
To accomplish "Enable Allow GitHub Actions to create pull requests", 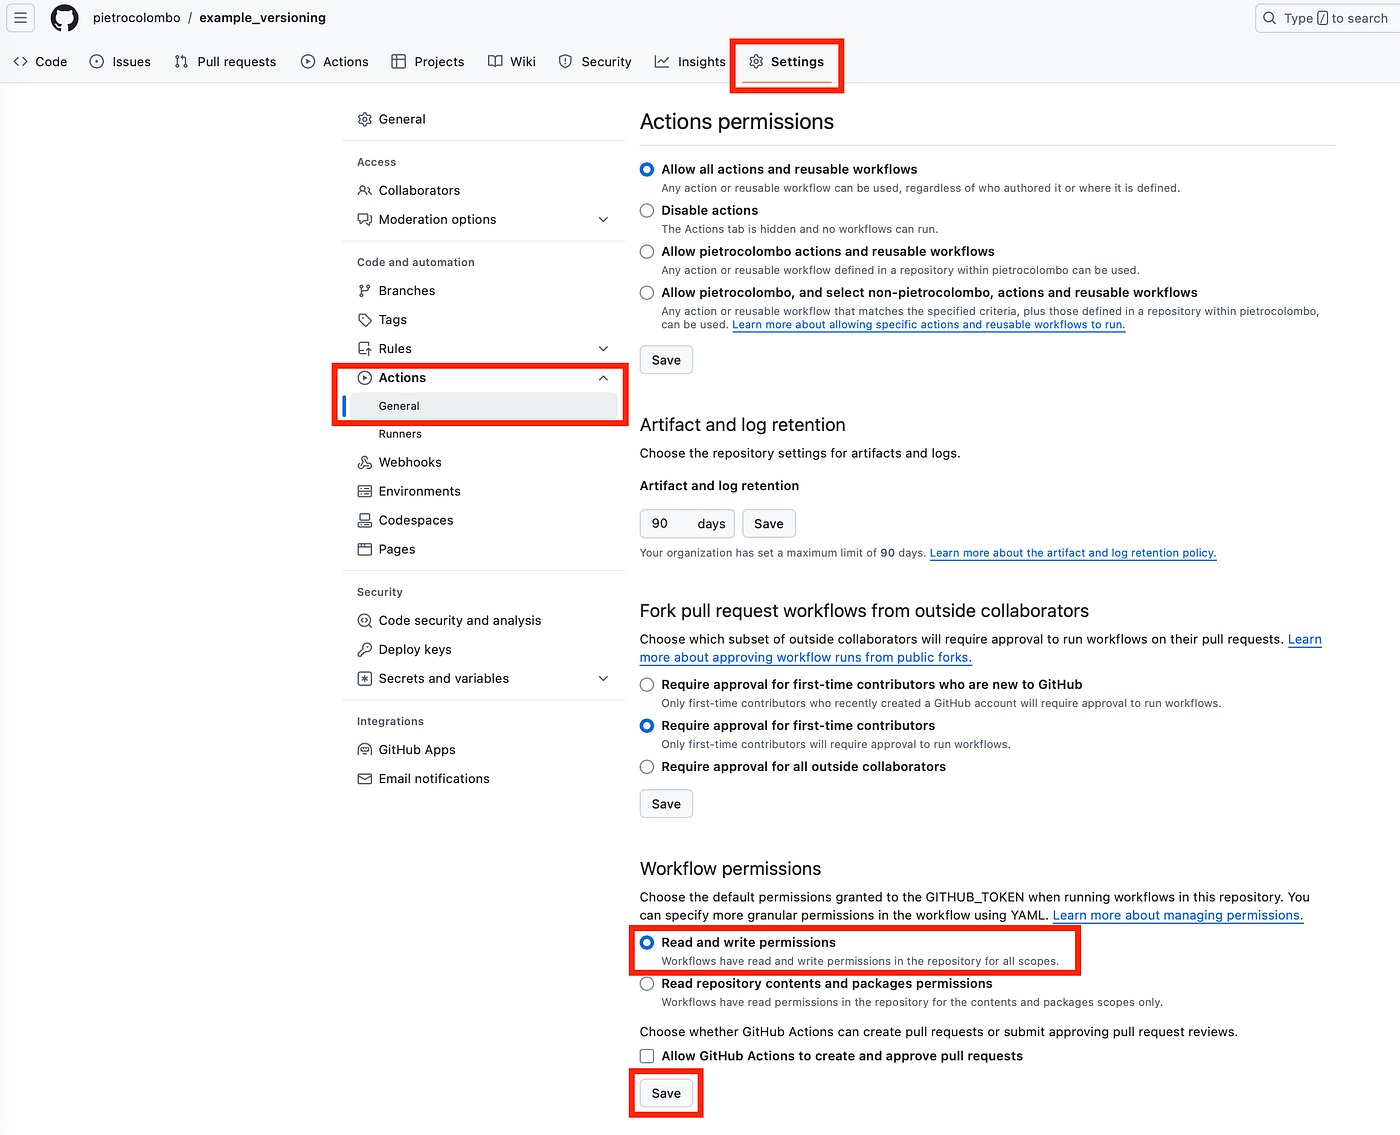I will coord(647,1056).
